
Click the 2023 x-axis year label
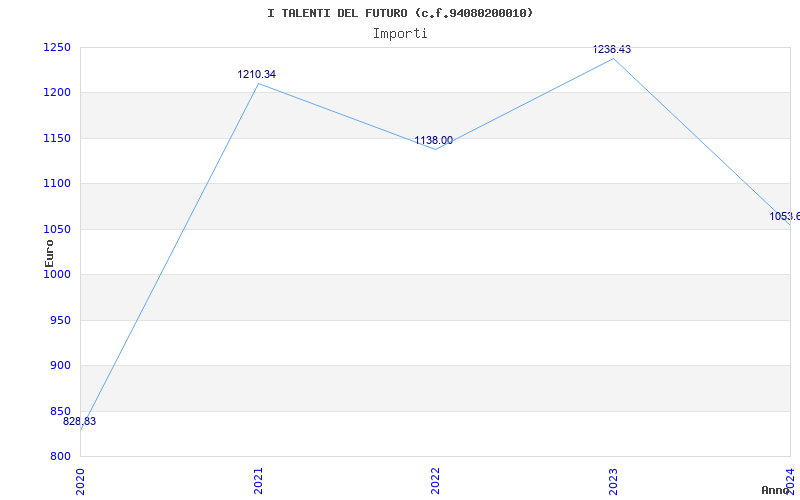pos(613,481)
